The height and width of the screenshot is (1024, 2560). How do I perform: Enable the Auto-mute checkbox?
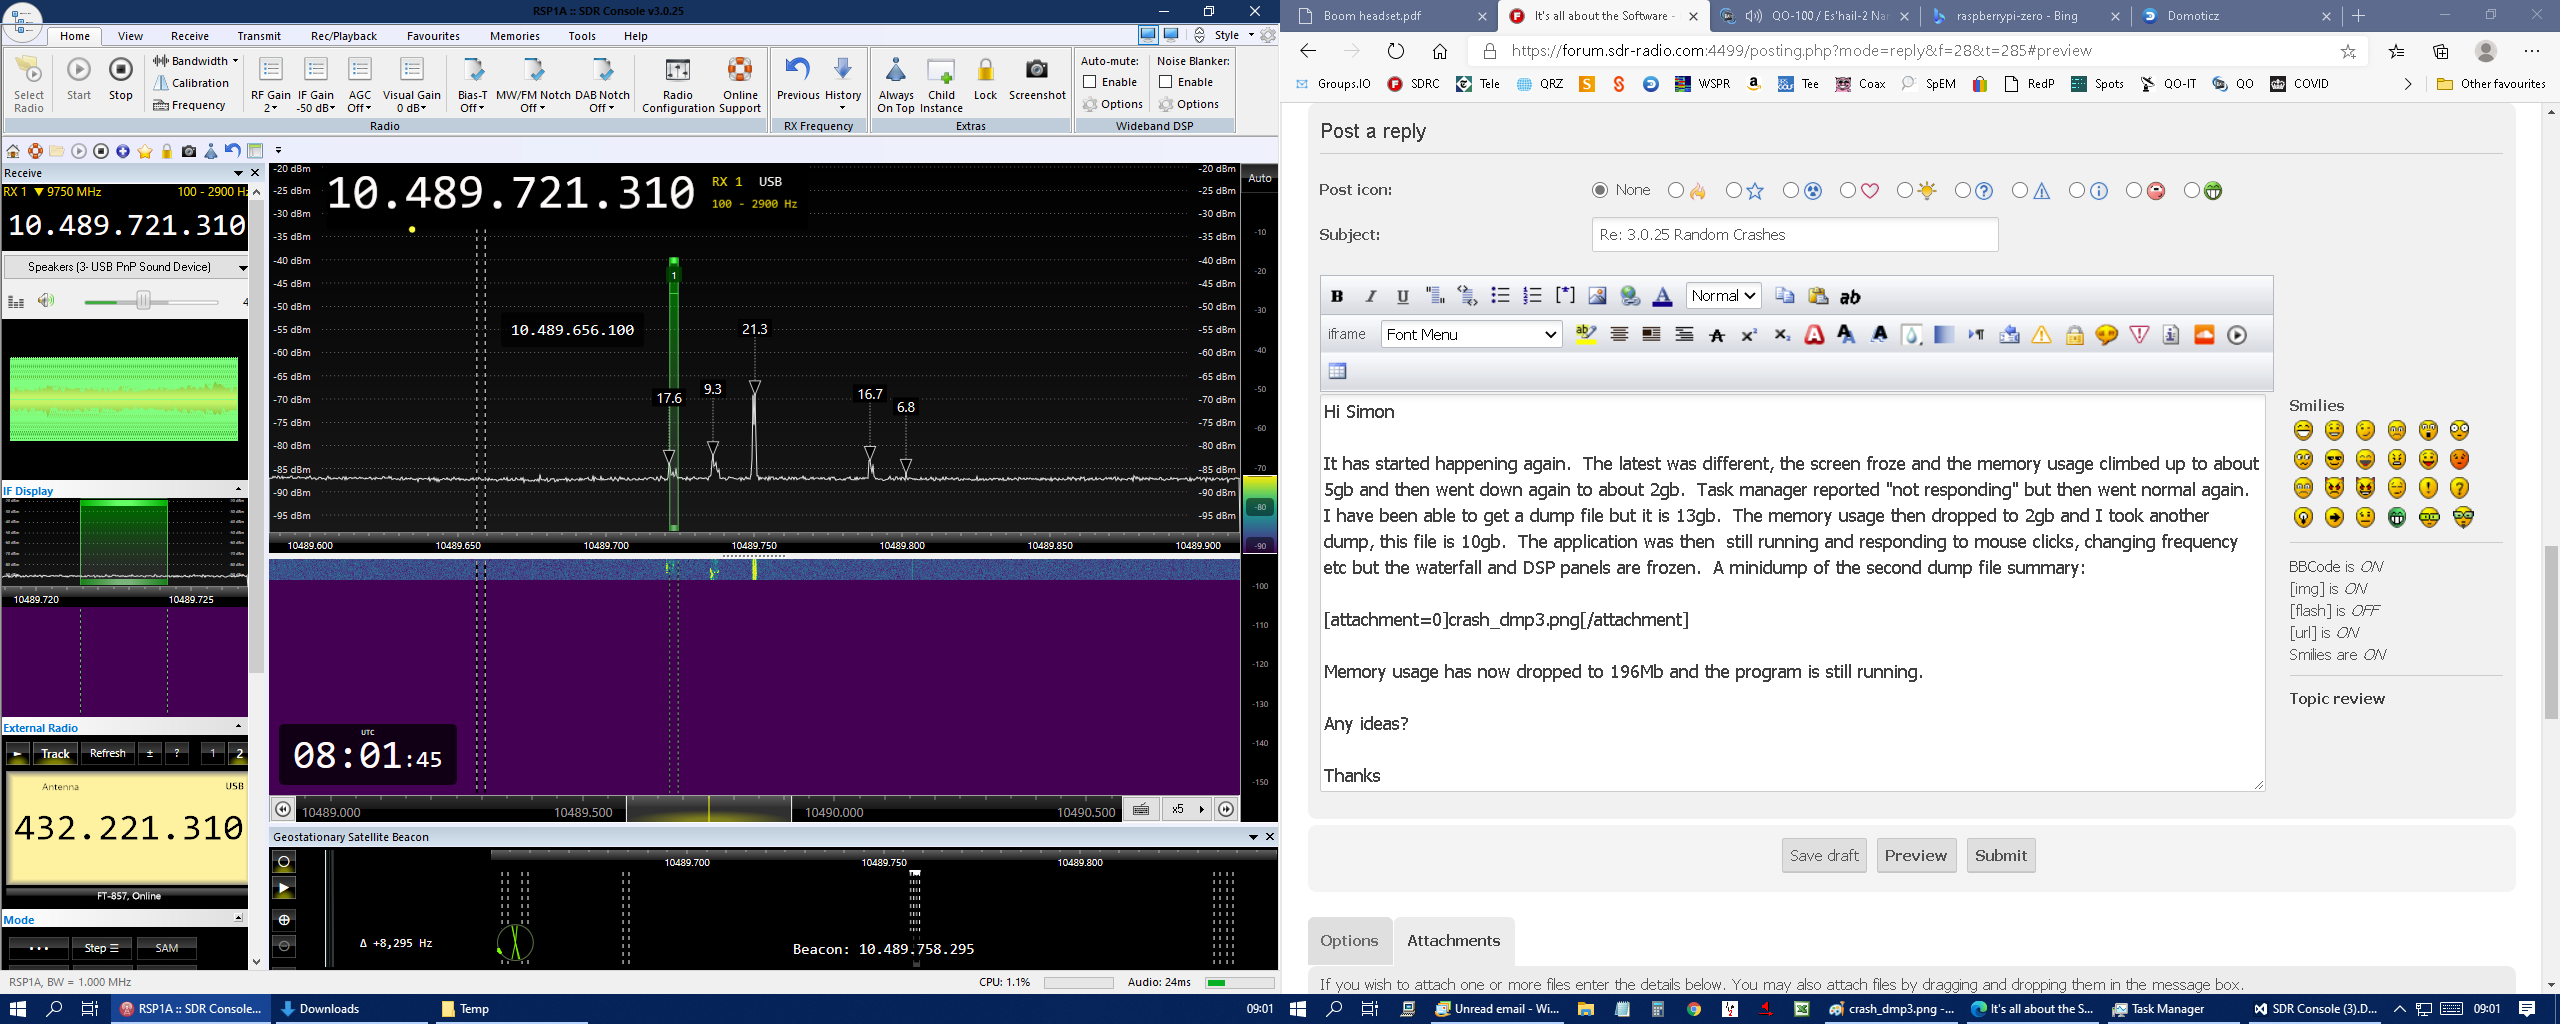point(1090,82)
